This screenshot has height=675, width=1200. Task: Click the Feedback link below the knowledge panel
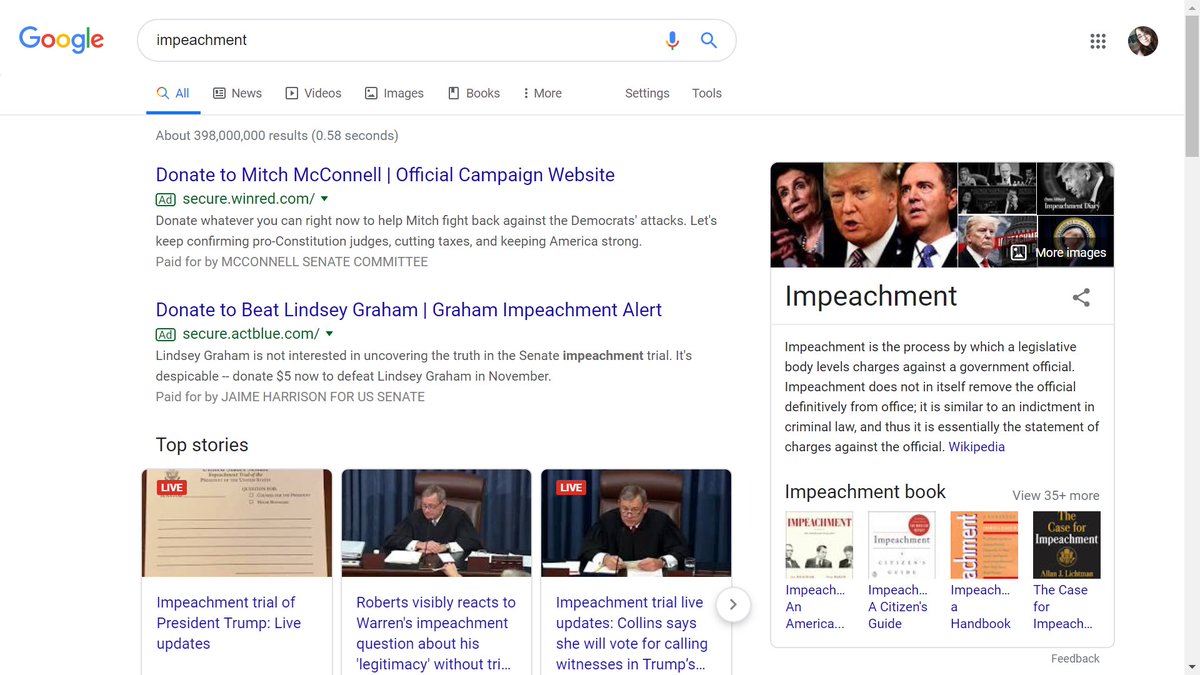(x=1075, y=658)
